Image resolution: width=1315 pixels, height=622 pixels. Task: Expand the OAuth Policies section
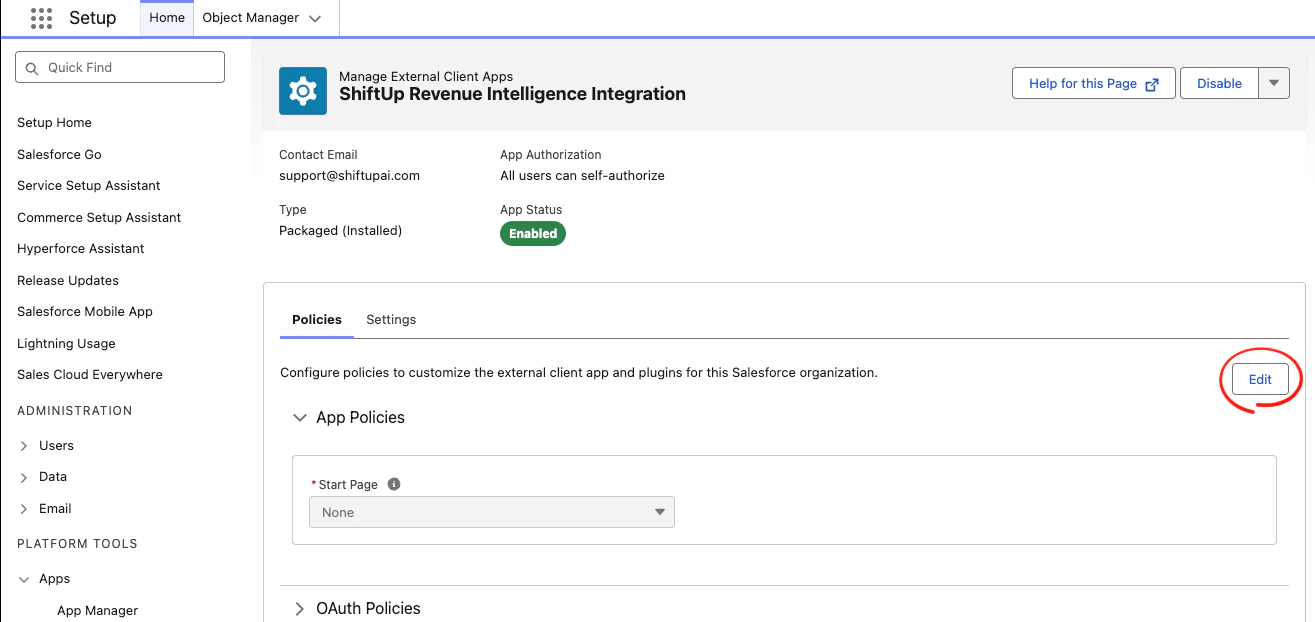[x=299, y=609]
